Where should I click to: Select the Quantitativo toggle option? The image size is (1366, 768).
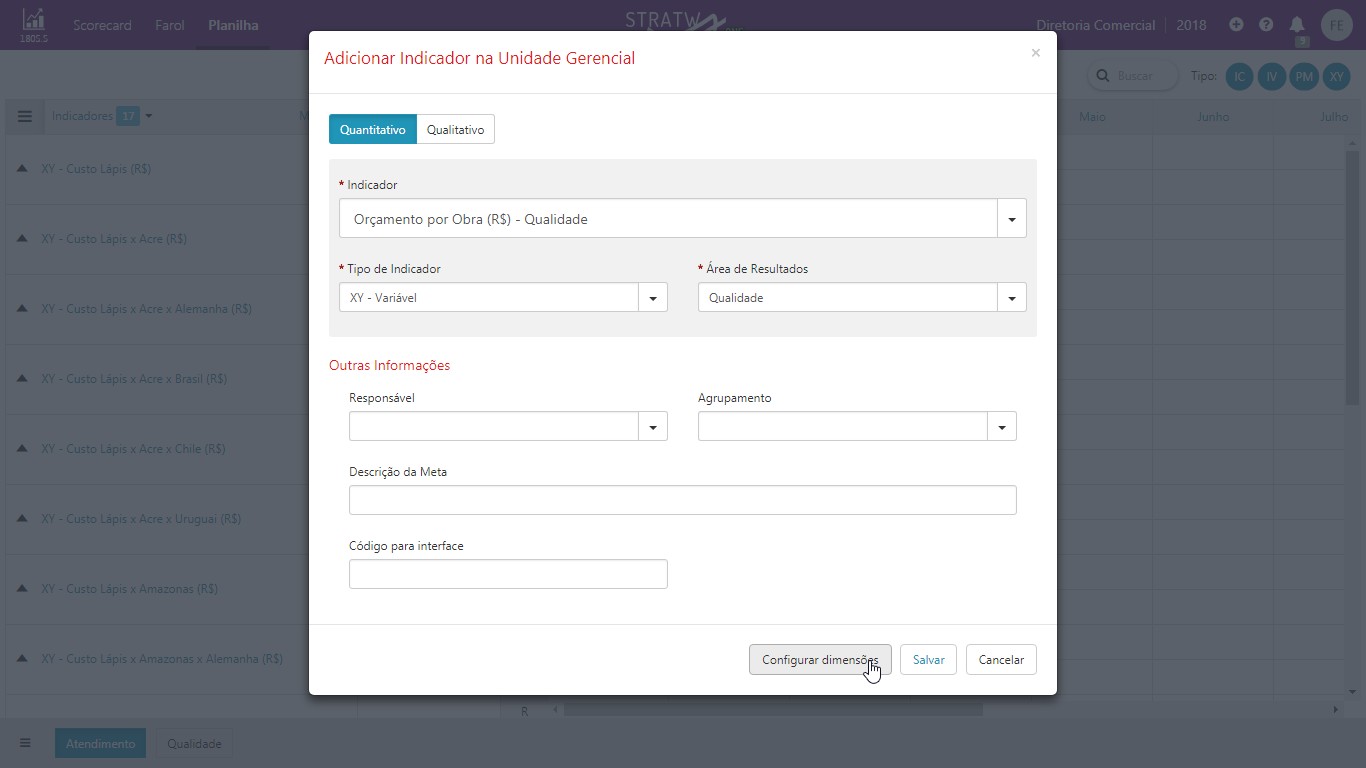pyautogui.click(x=372, y=129)
